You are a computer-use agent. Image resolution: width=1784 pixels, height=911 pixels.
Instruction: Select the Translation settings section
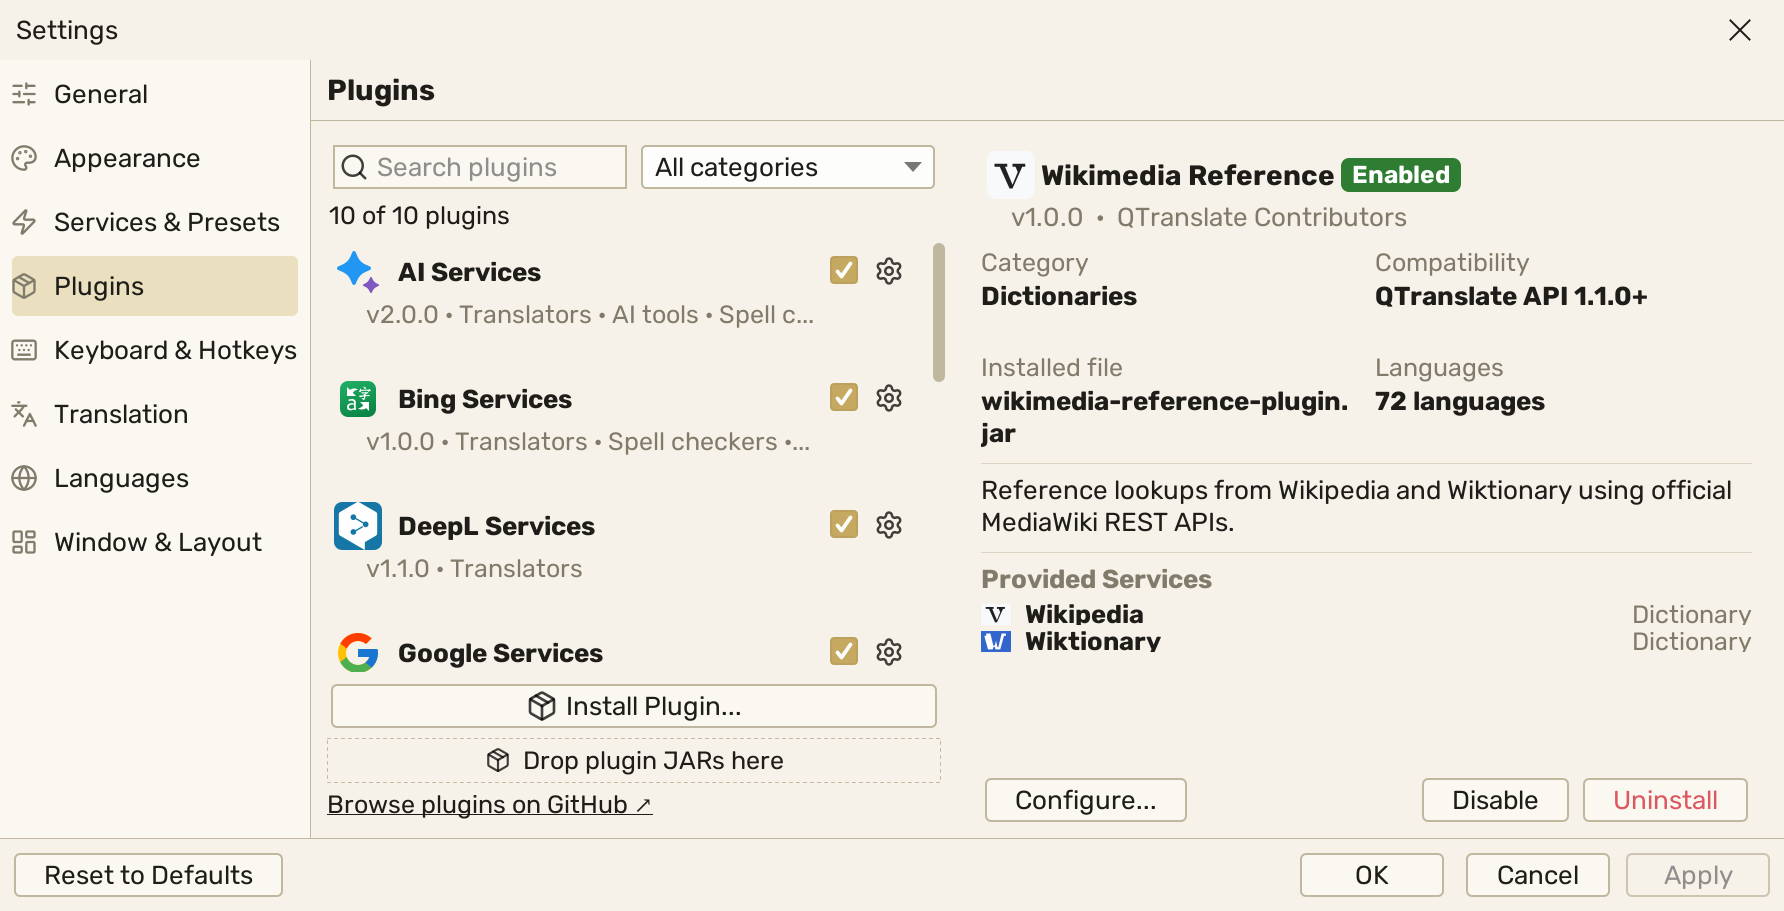(155, 414)
